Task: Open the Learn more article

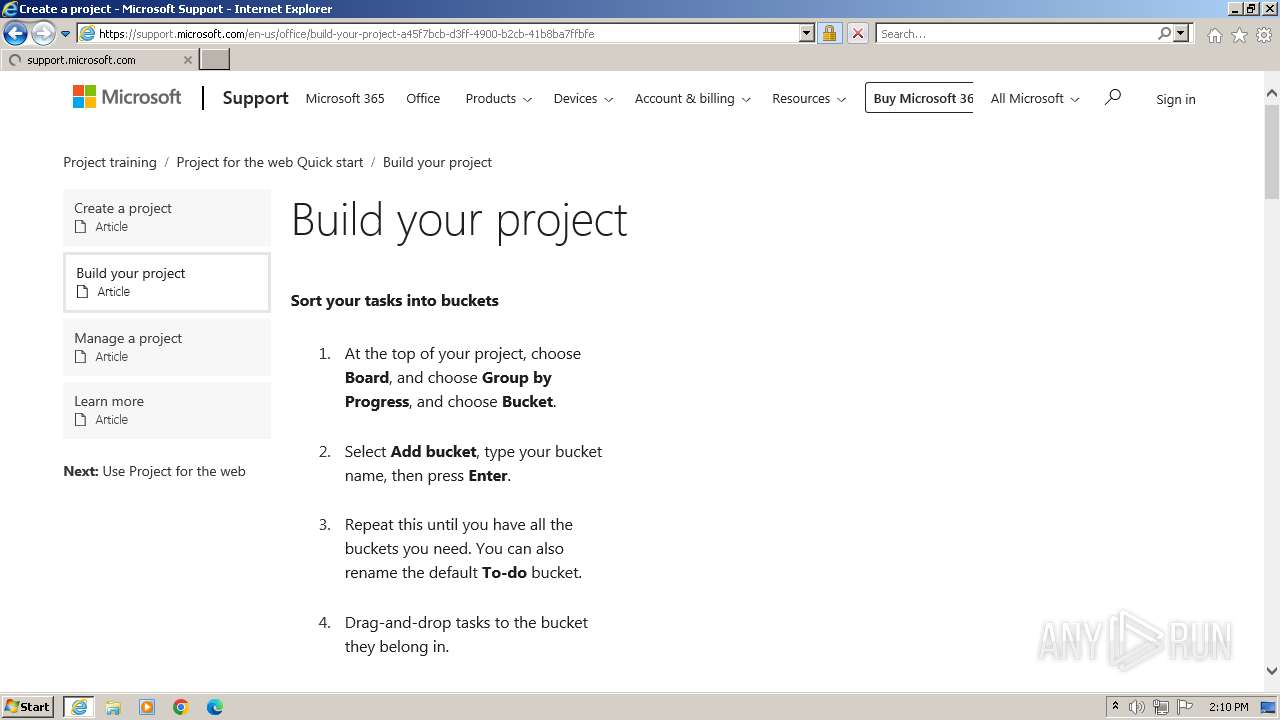Action: 167,410
